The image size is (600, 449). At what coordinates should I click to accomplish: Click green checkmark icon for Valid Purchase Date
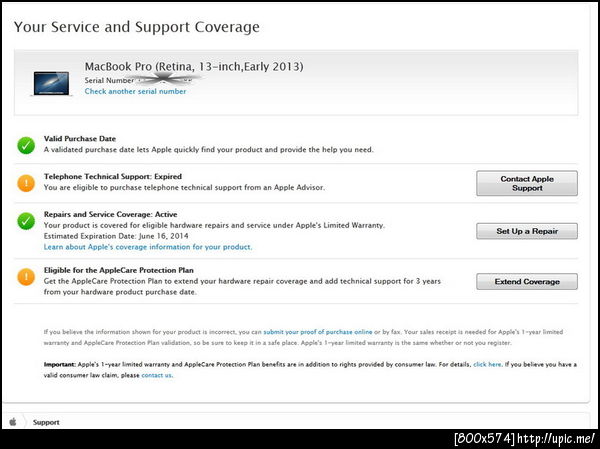pyautogui.click(x=26, y=145)
